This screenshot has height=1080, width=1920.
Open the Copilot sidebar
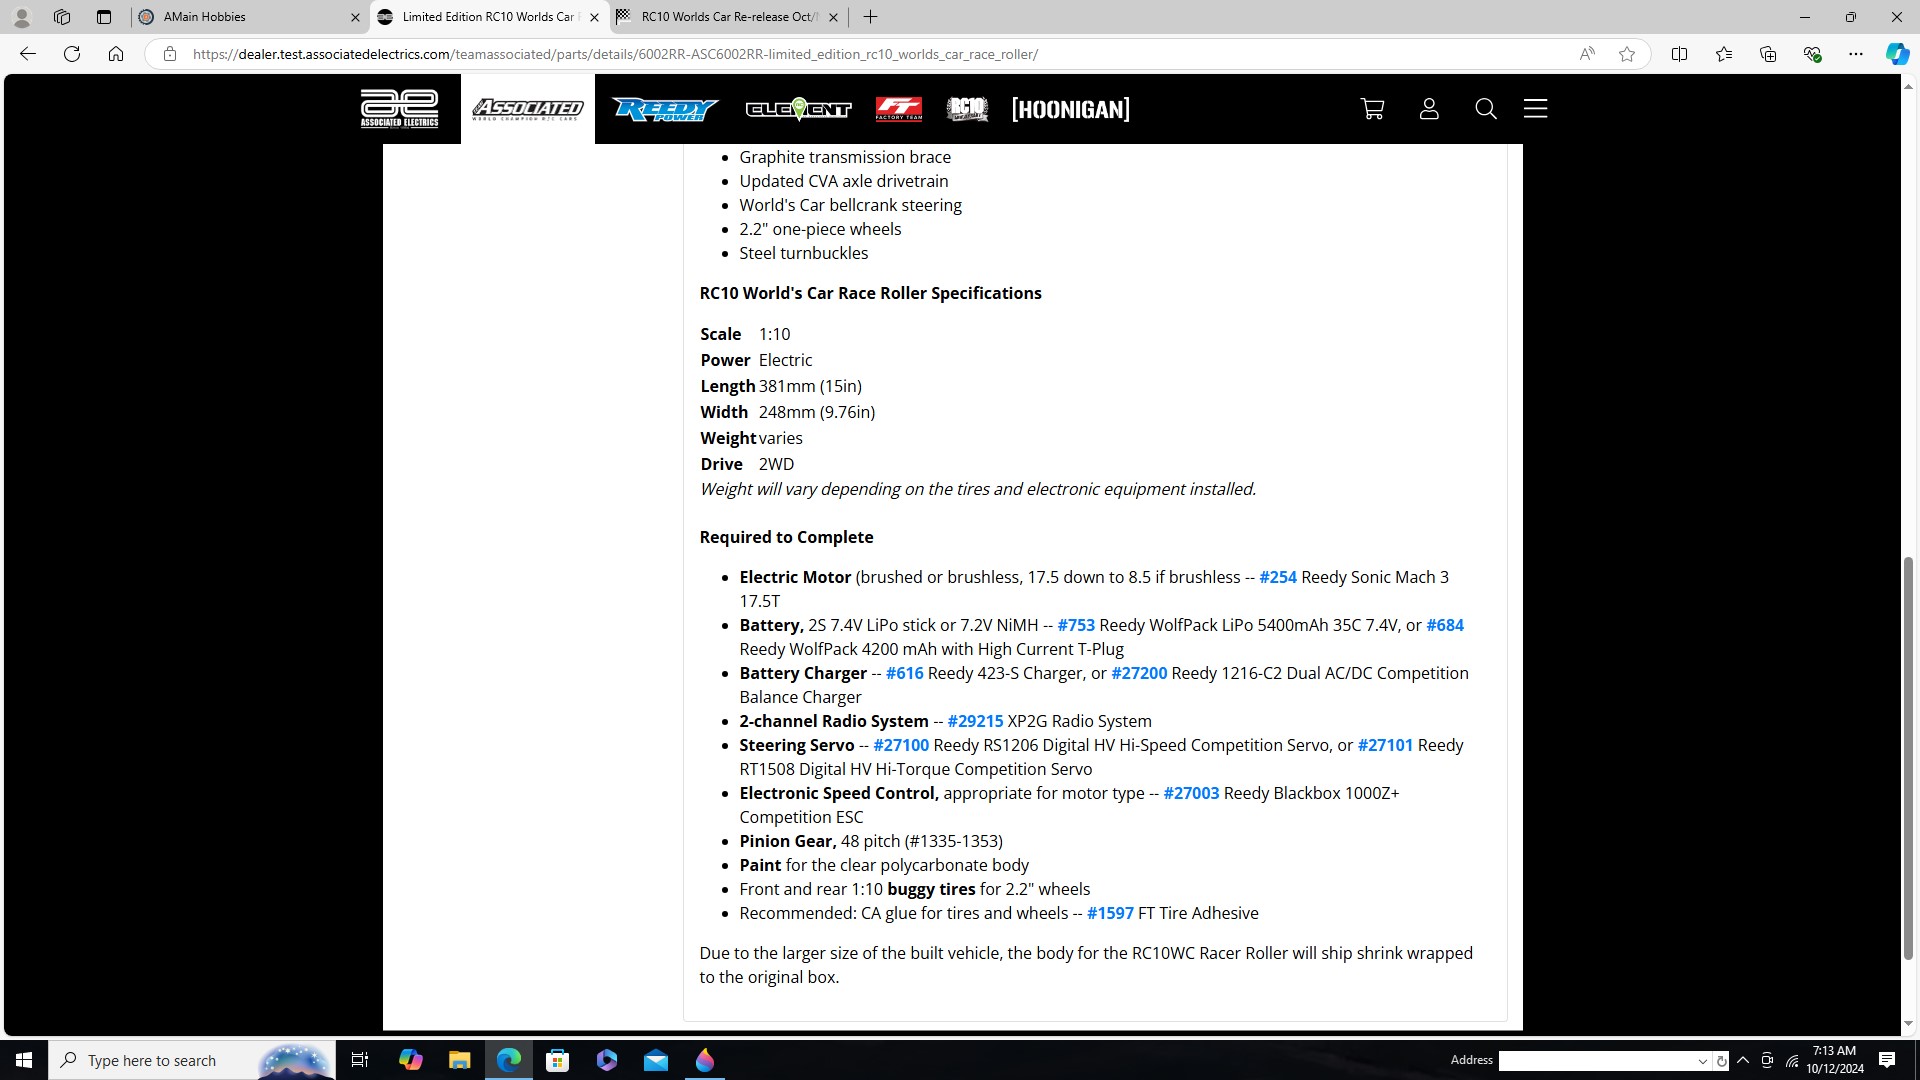[1897, 54]
